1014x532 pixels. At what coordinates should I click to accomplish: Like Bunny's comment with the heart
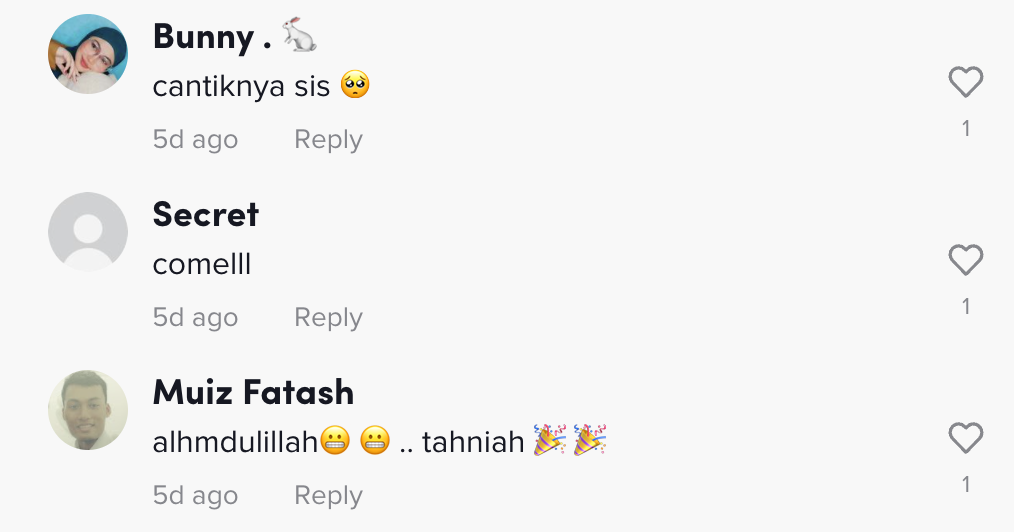coord(965,82)
